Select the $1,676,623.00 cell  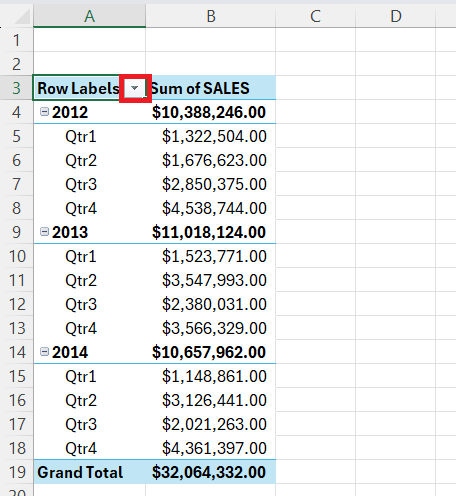(211, 160)
